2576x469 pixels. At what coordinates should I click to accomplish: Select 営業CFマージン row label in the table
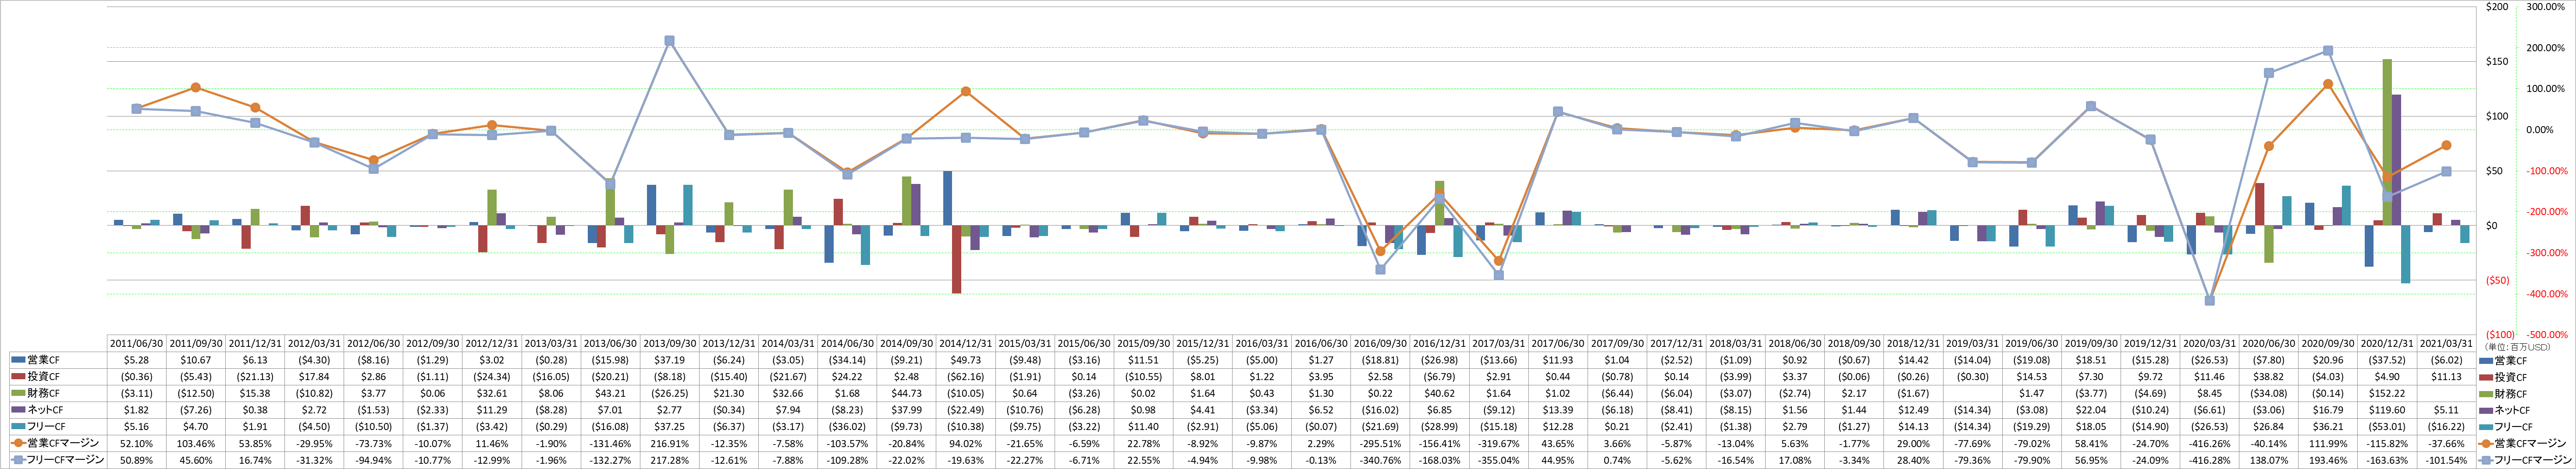63,443
